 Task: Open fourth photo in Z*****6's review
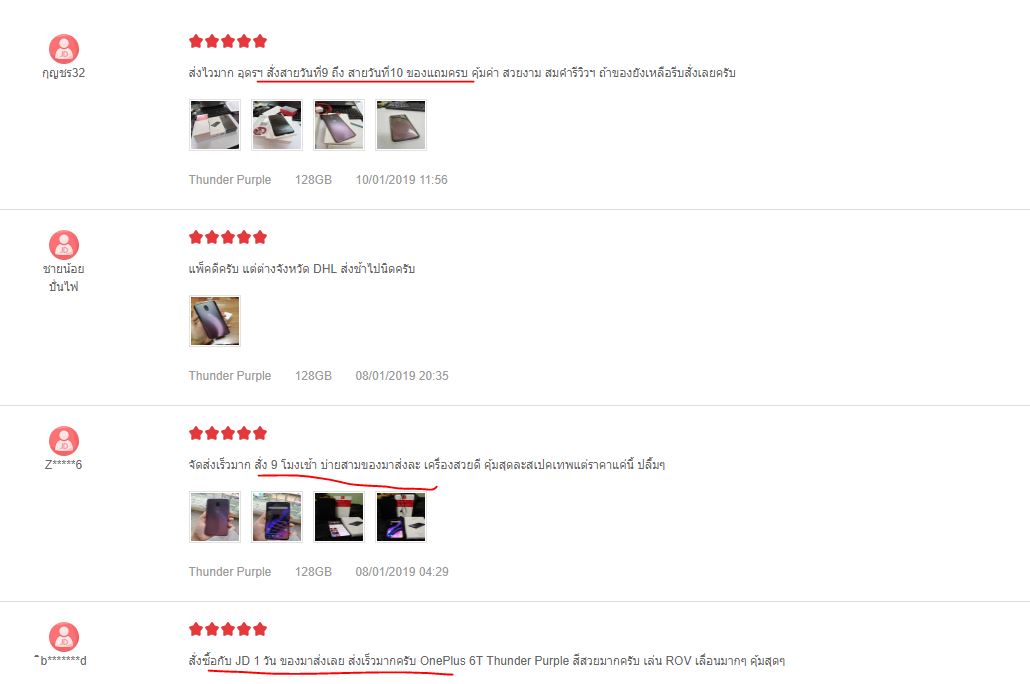tap(401, 516)
